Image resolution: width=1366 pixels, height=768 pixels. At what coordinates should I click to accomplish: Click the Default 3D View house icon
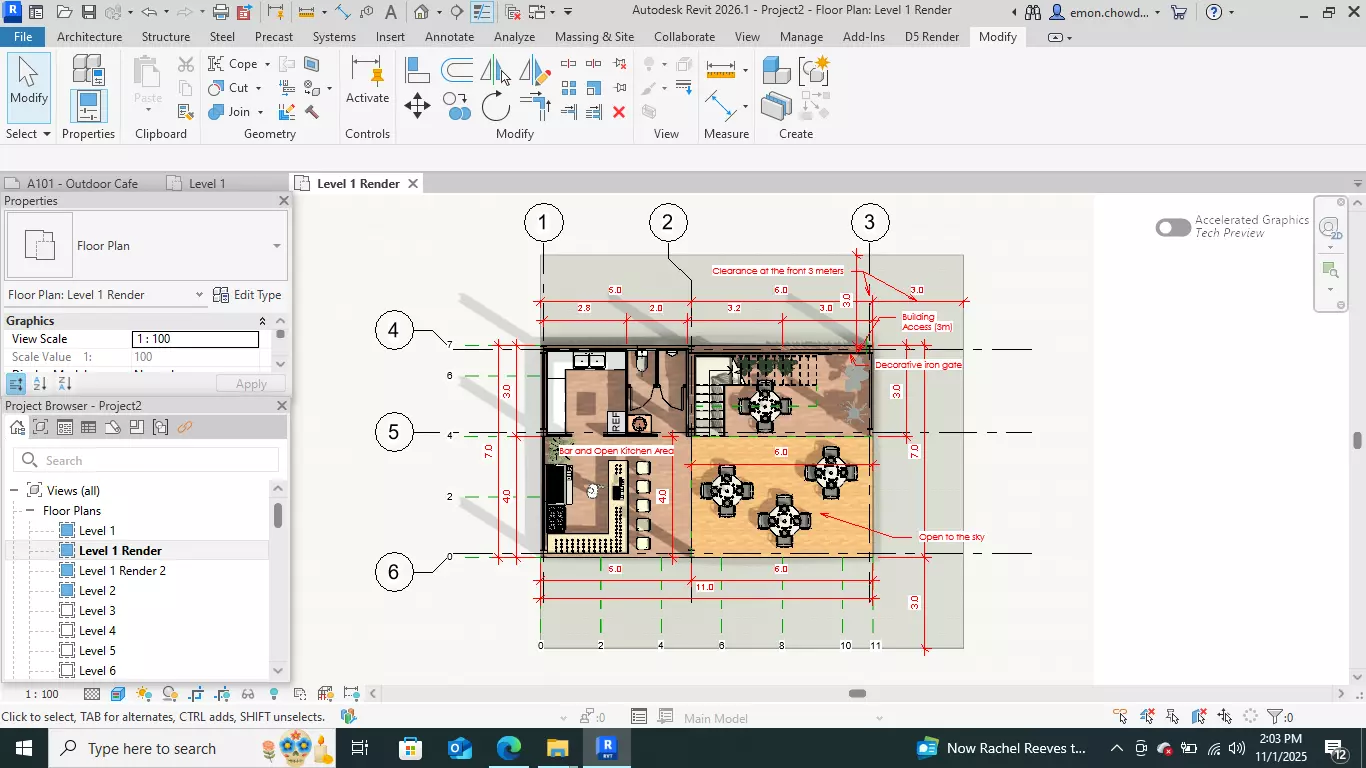tap(421, 12)
